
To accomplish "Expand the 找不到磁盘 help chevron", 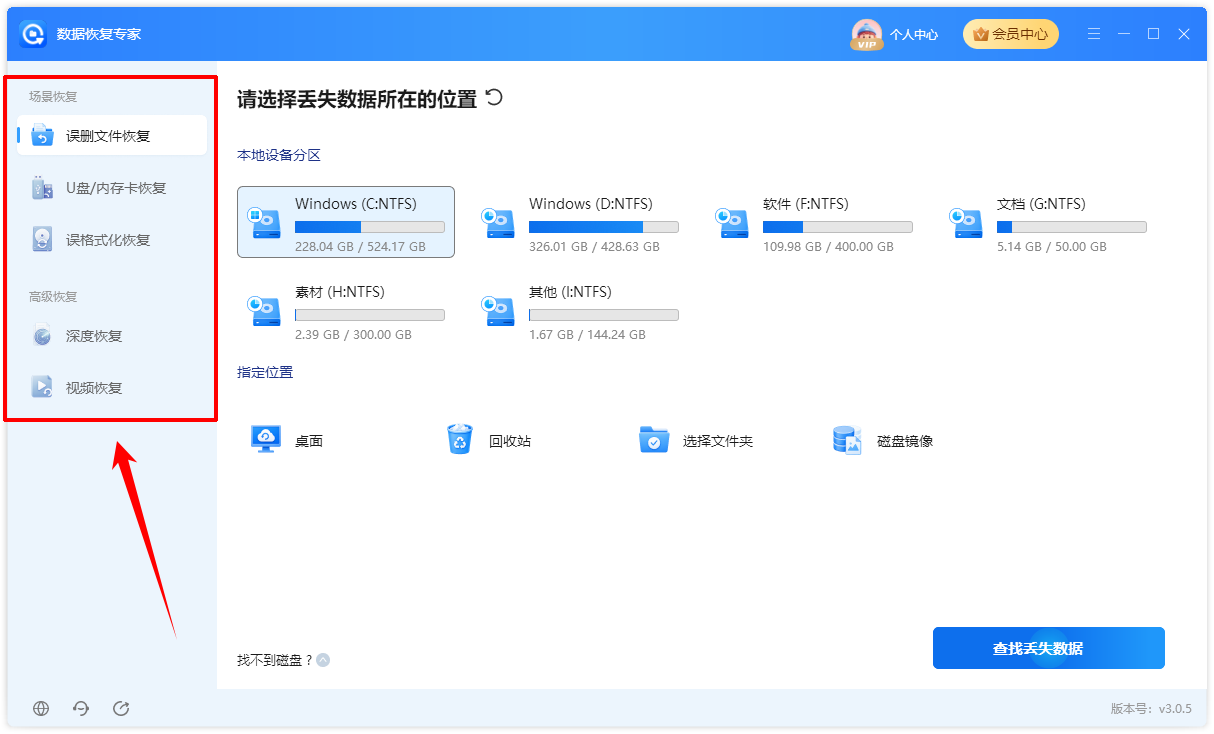I will (x=323, y=660).
